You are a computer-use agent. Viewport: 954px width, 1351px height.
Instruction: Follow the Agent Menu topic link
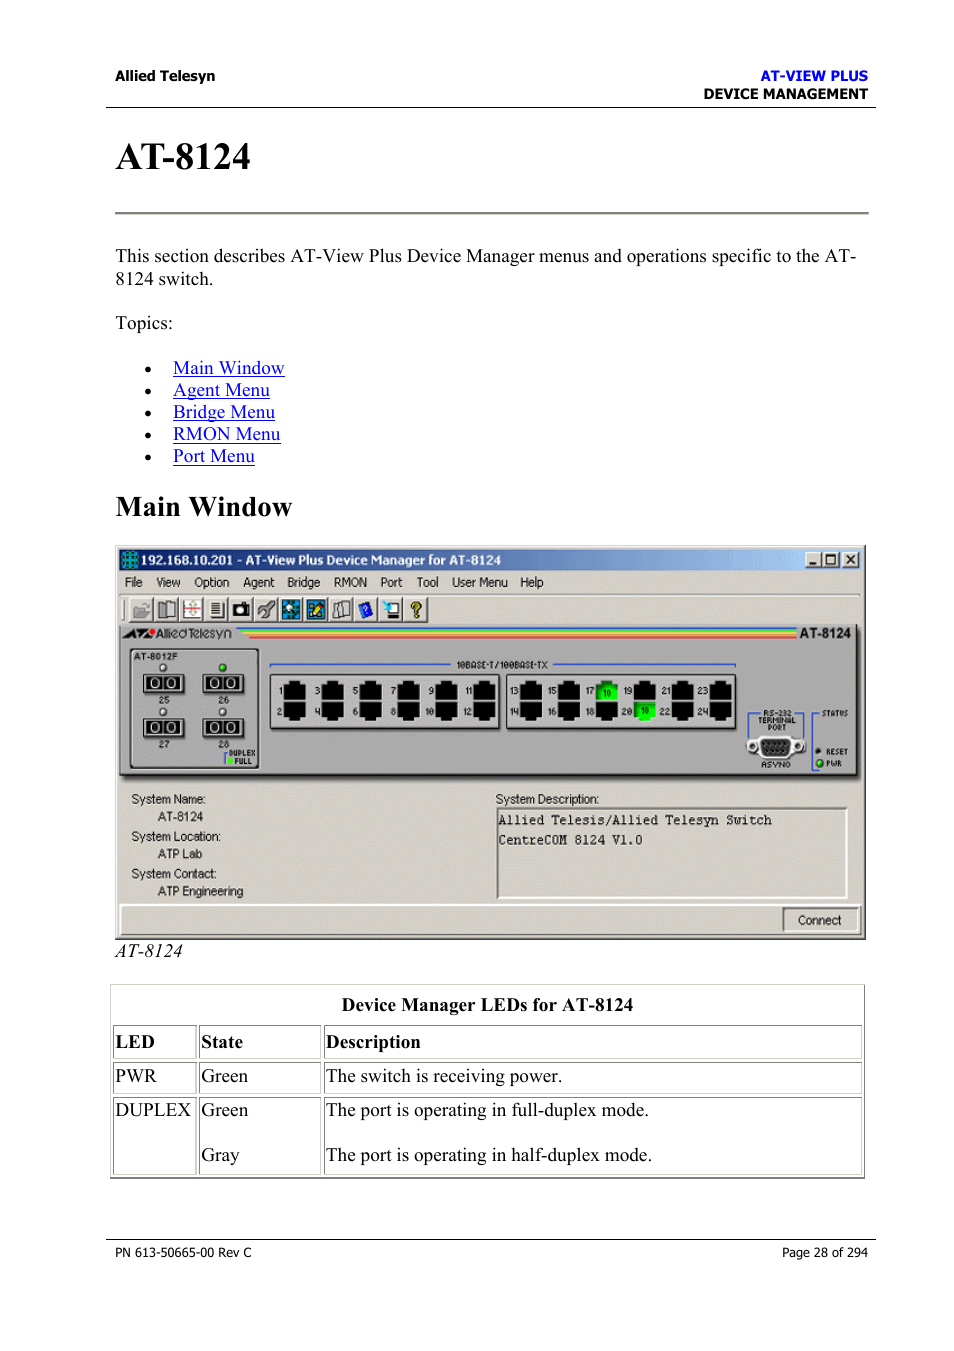click(221, 390)
